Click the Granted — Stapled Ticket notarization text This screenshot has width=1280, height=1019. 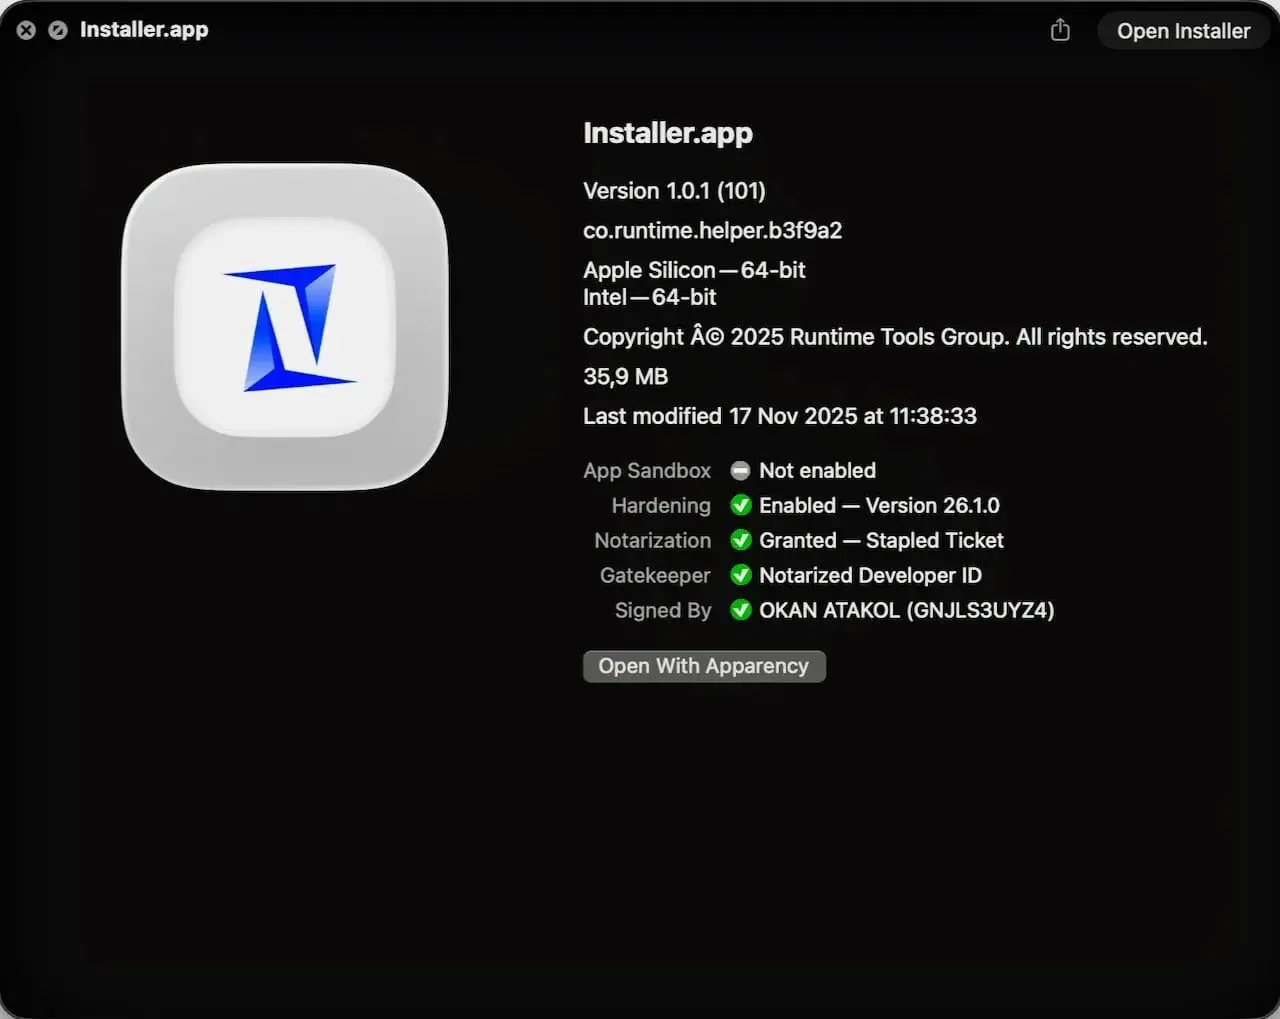[x=882, y=540]
